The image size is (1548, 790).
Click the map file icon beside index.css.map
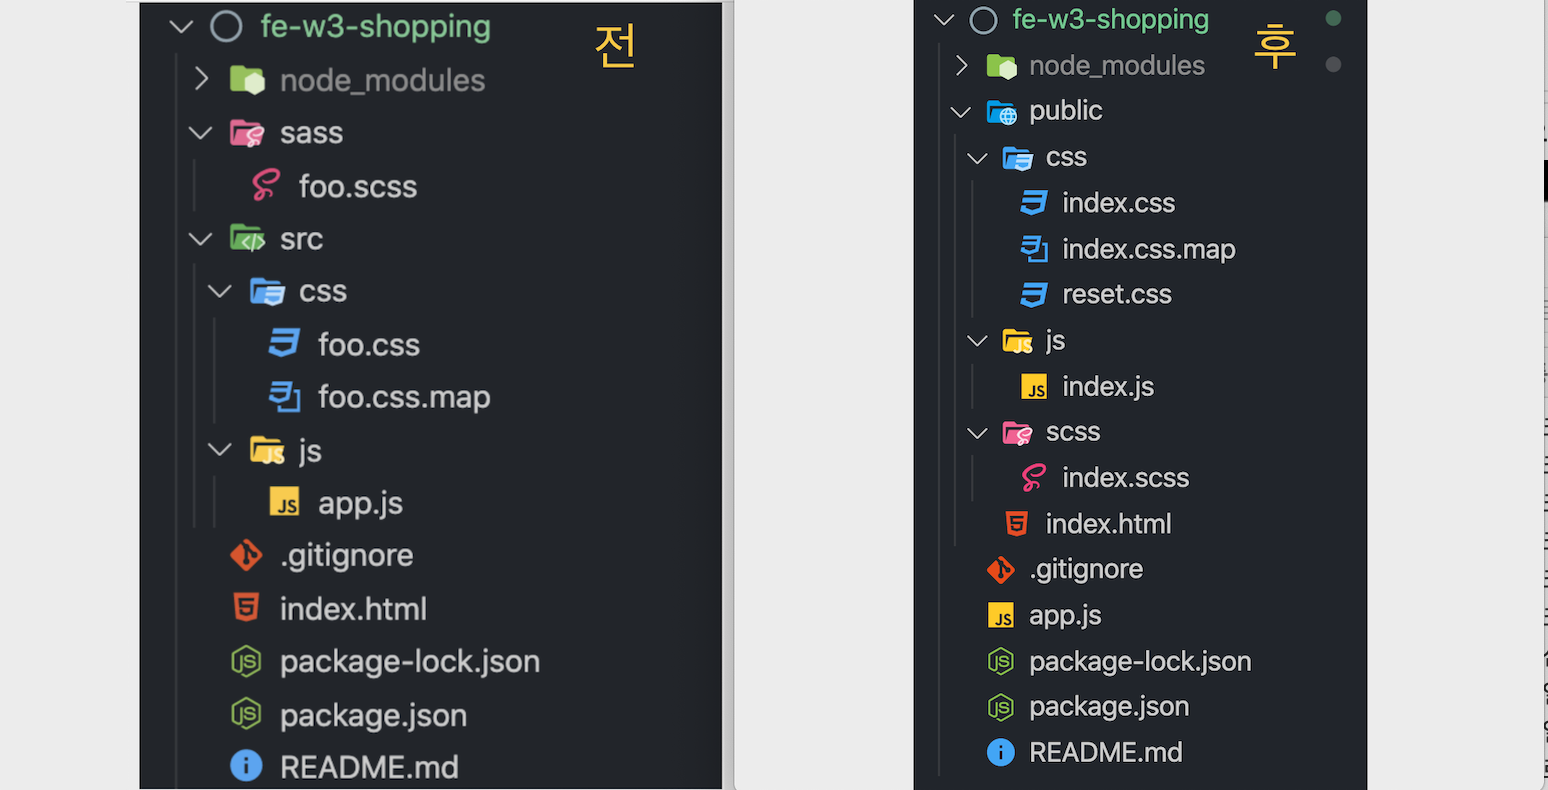click(1034, 249)
